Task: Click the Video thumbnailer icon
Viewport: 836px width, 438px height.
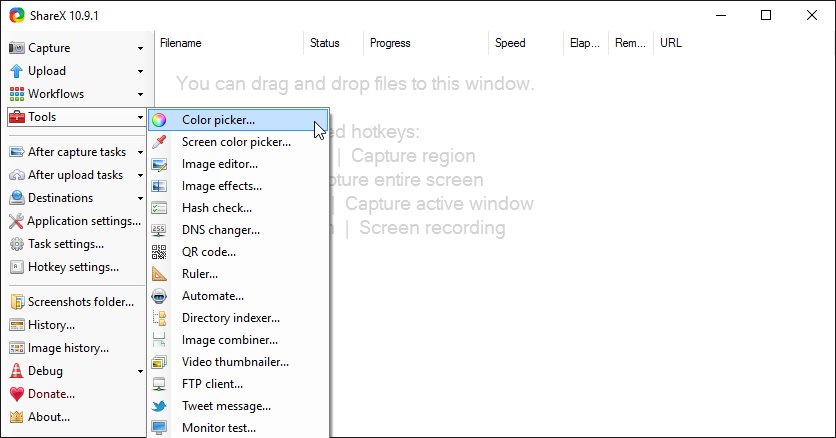Action: click(x=159, y=362)
